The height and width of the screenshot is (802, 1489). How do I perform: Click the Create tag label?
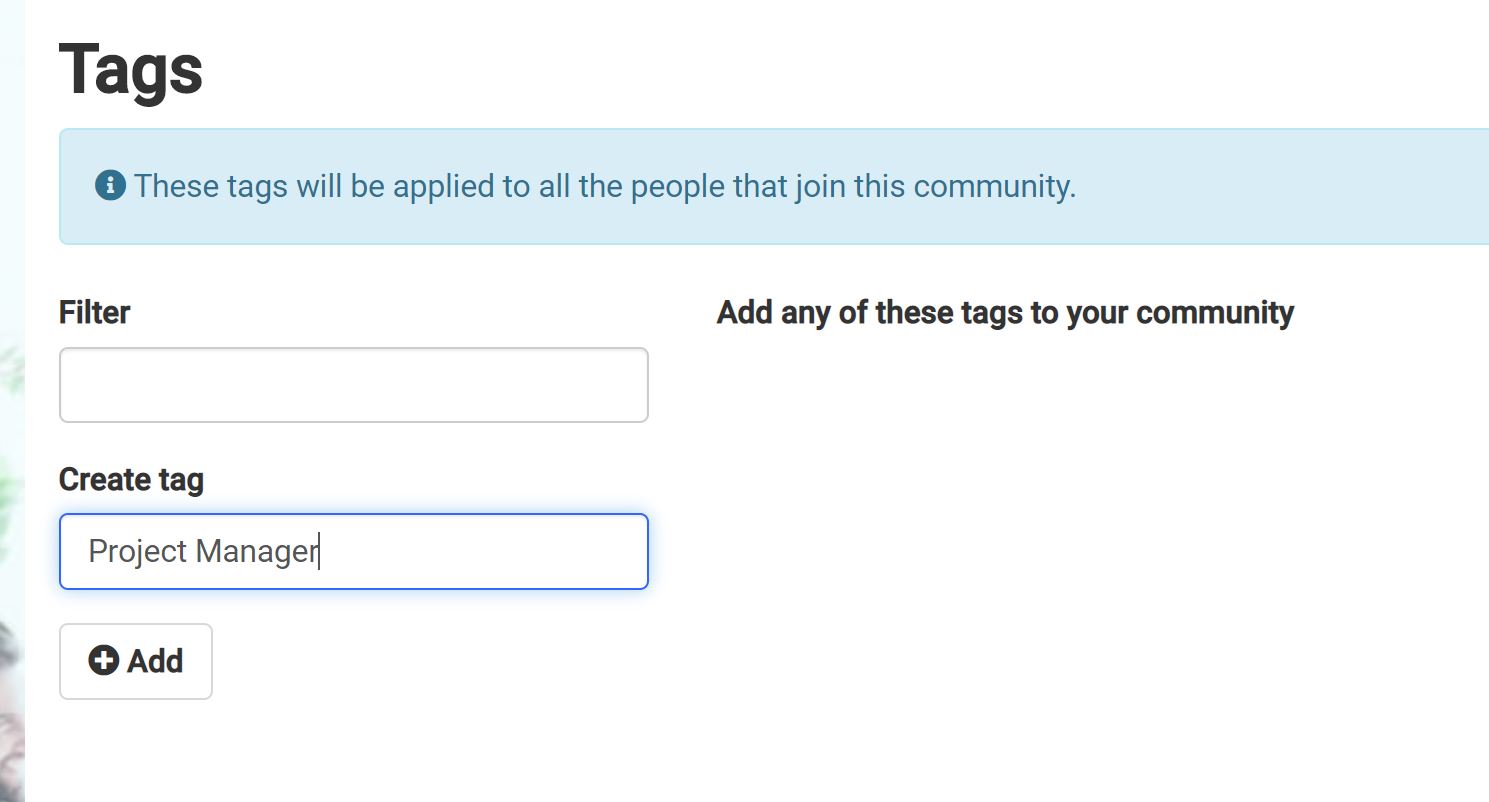point(131,479)
